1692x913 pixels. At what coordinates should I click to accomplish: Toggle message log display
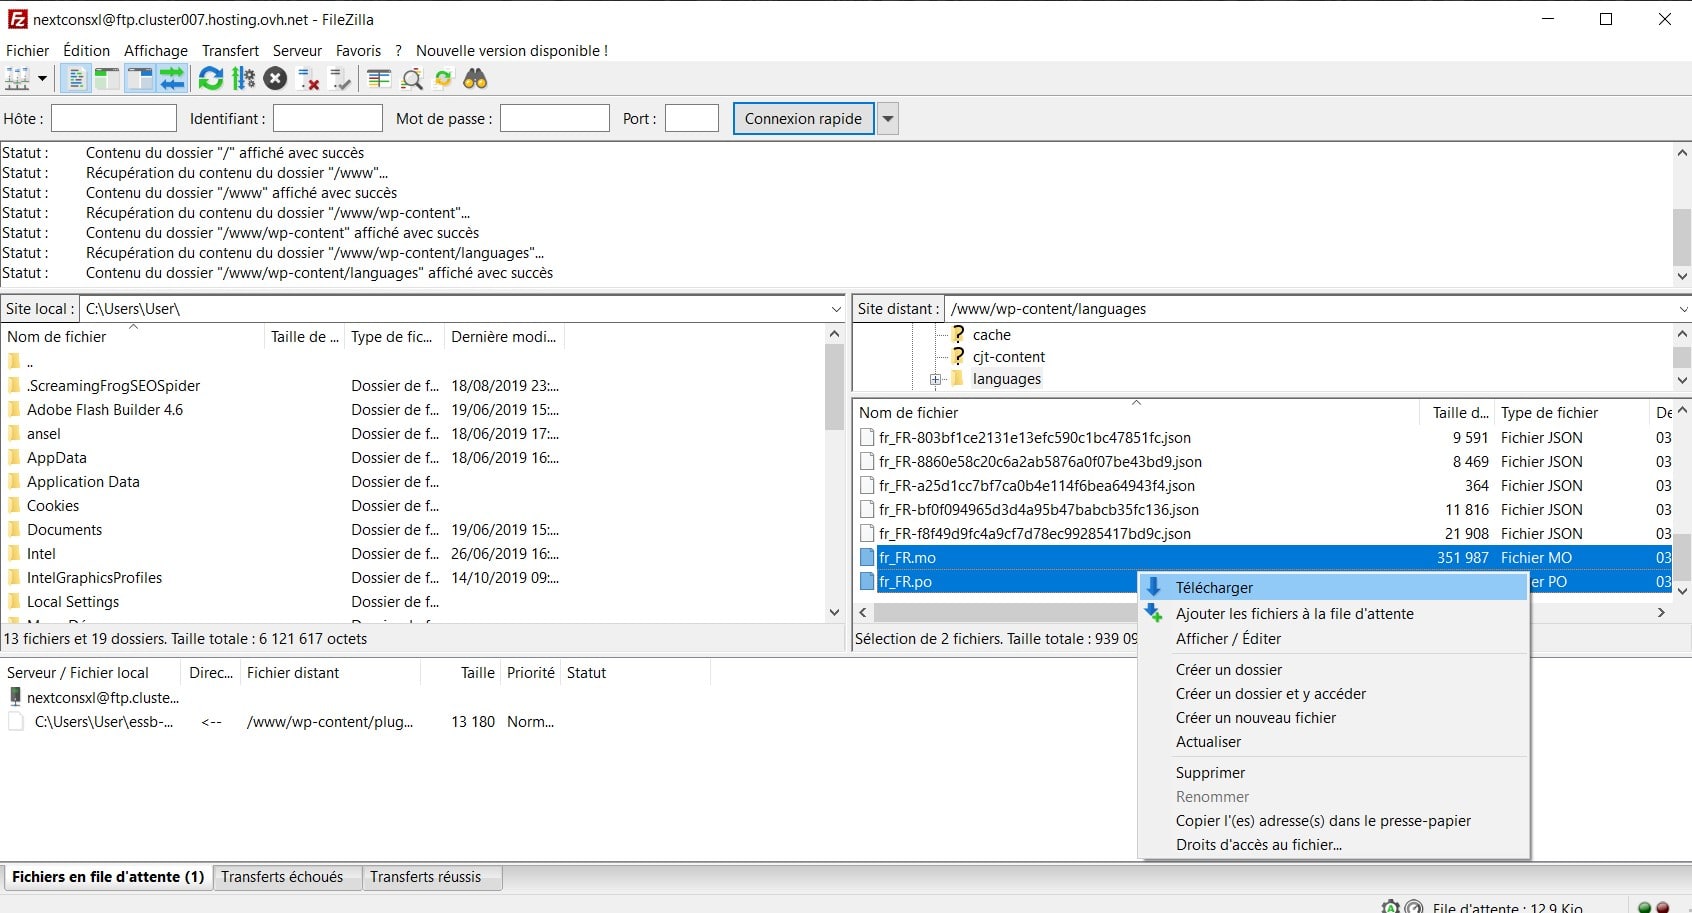click(x=76, y=79)
